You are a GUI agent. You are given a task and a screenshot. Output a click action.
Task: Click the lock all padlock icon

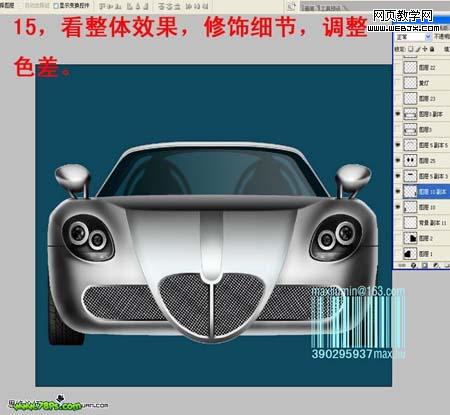click(432, 49)
